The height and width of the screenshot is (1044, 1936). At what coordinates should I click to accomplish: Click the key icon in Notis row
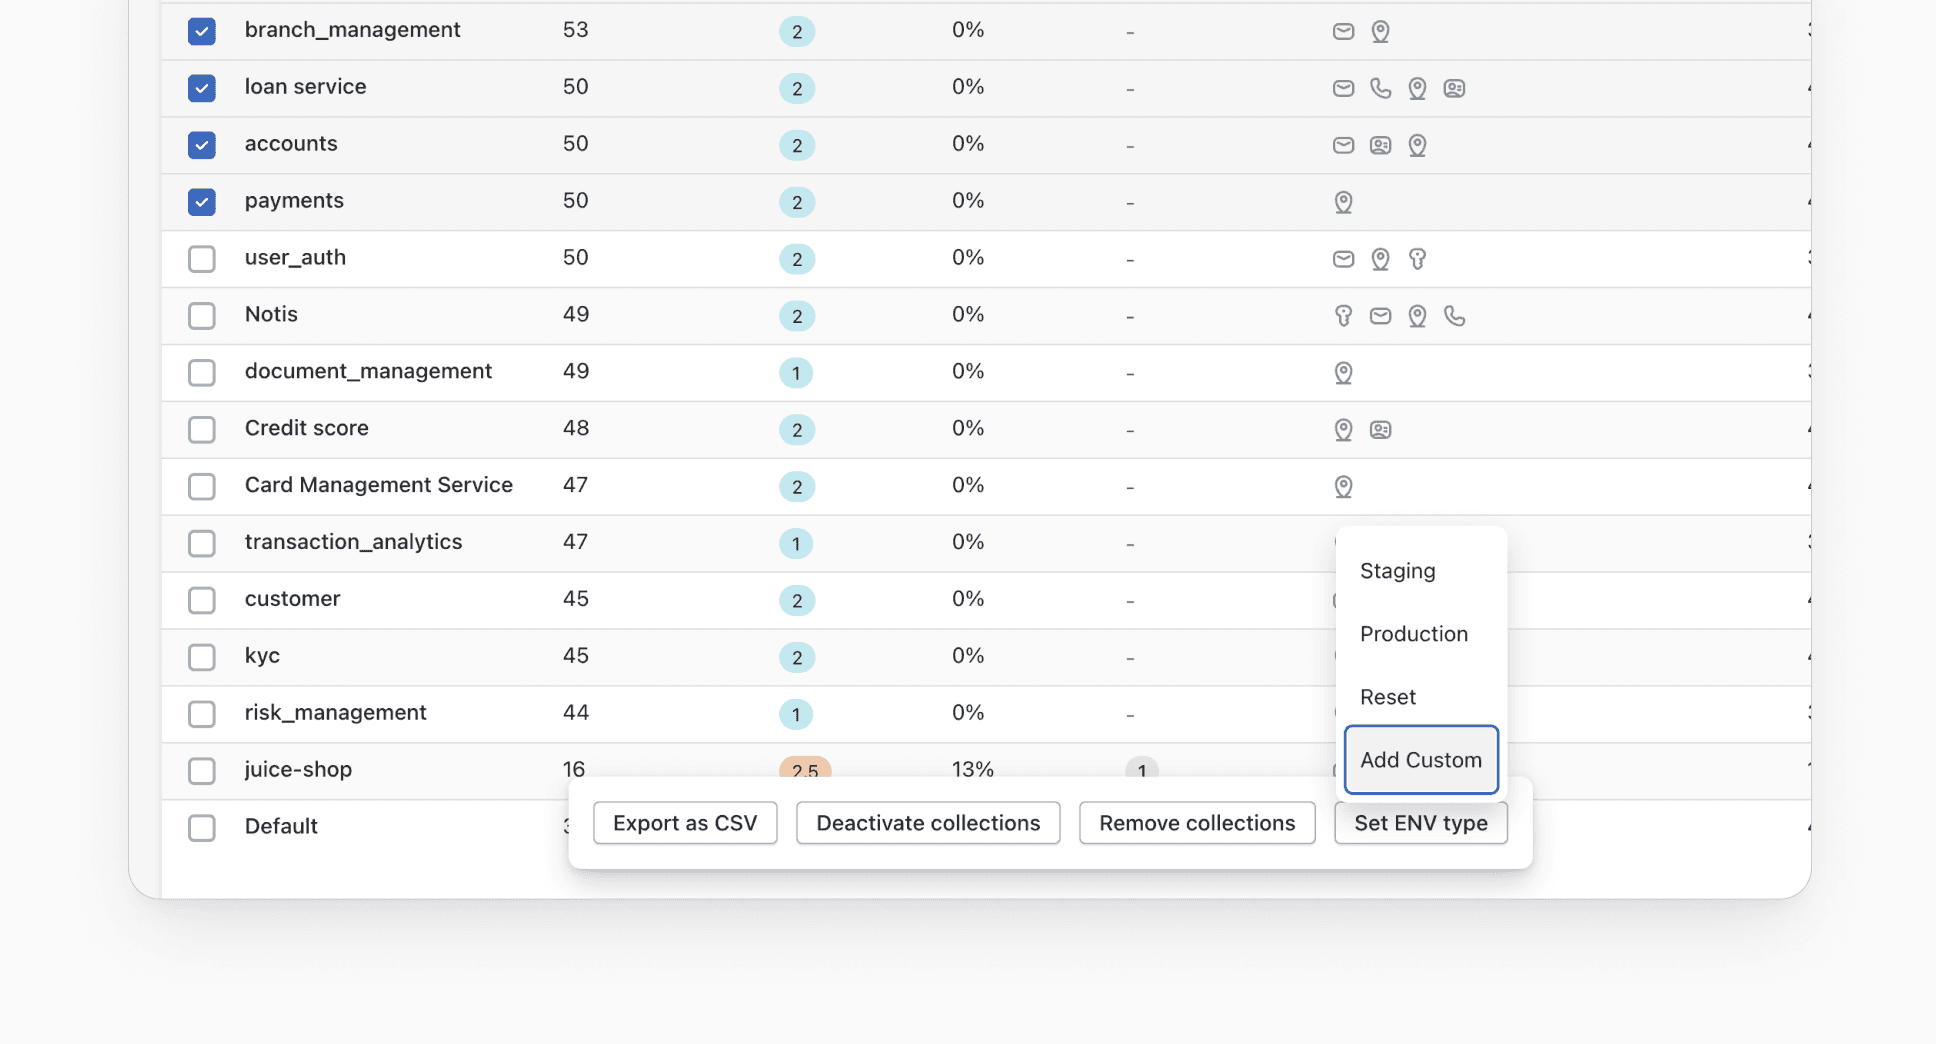click(1343, 316)
